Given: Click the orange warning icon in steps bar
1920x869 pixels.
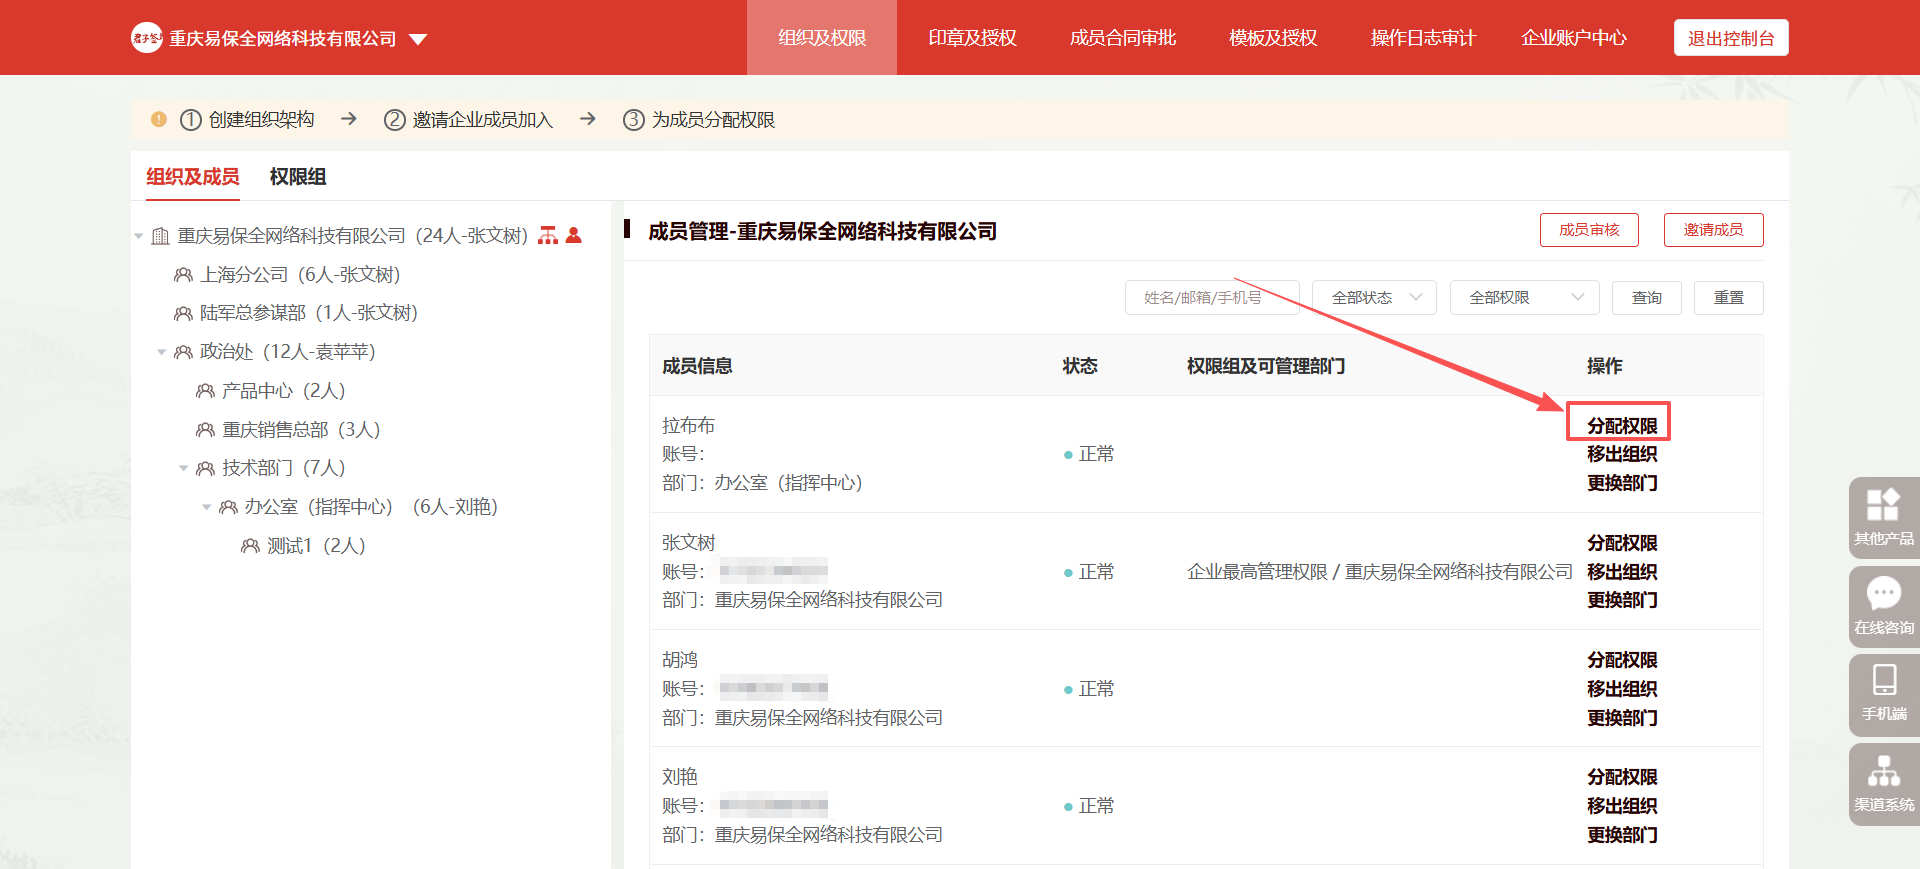Looking at the screenshot, I should click(158, 119).
